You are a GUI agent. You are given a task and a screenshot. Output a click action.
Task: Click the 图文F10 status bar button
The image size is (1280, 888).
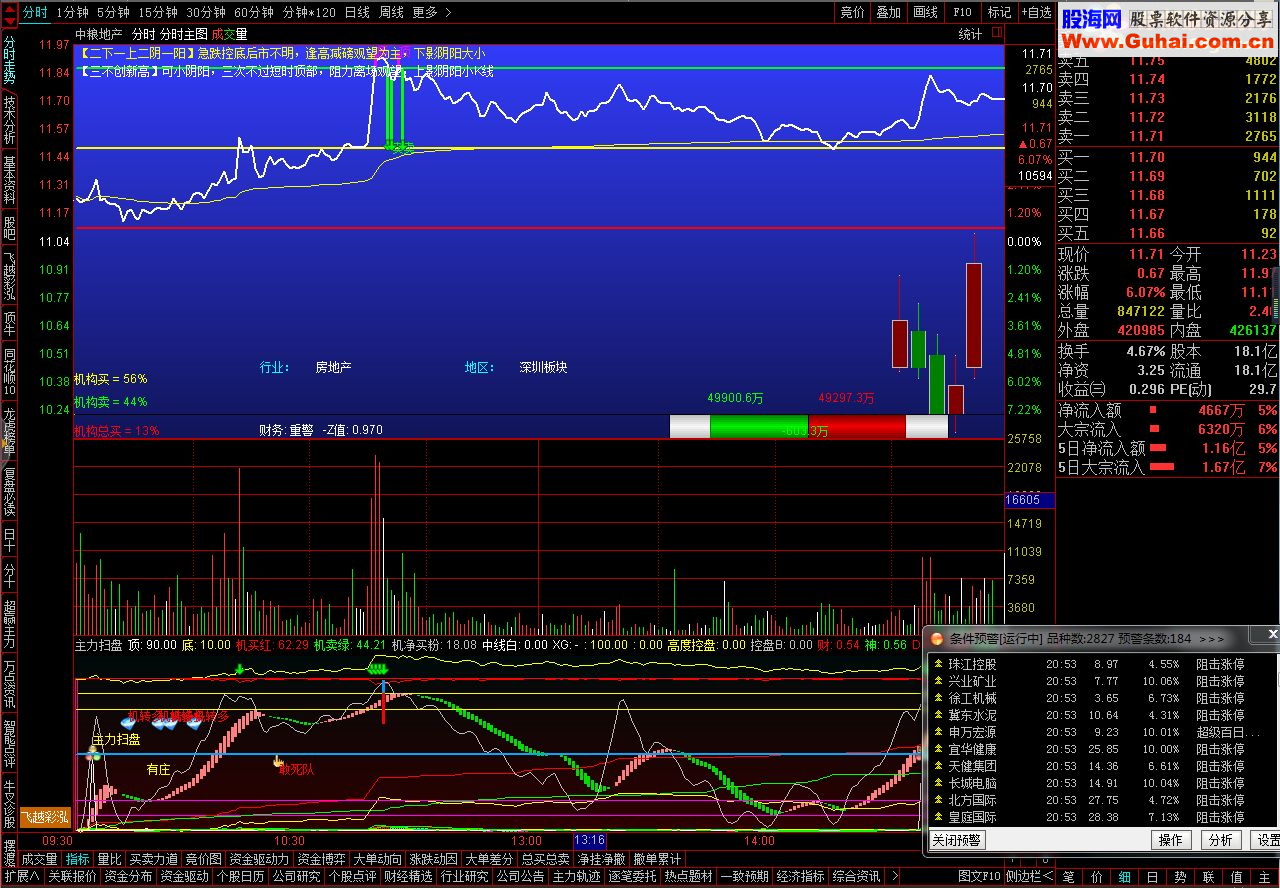pyautogui.click(x=979, y=877)
